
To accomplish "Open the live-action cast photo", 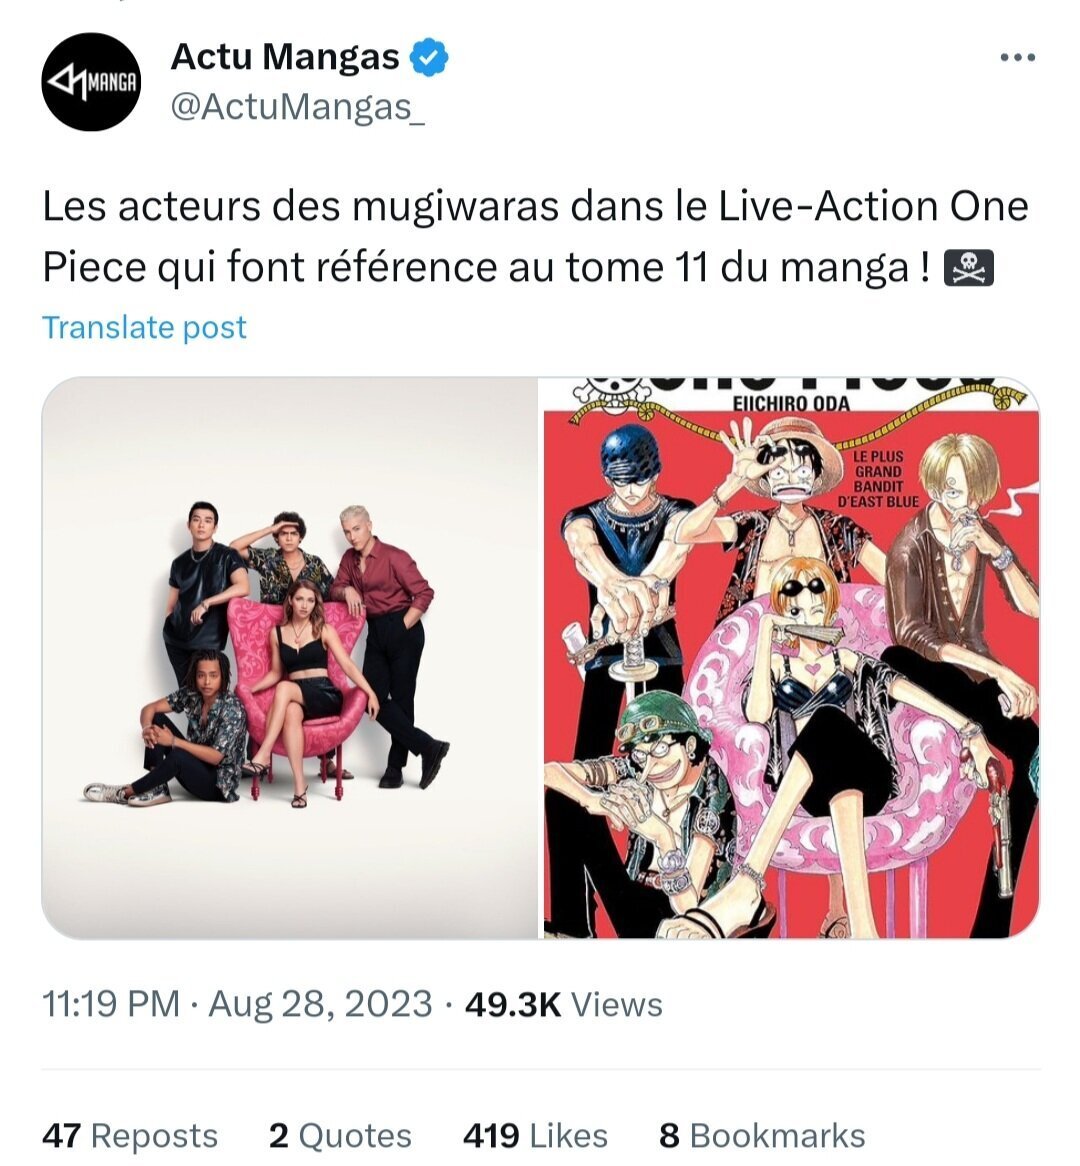I will [290, 657].
